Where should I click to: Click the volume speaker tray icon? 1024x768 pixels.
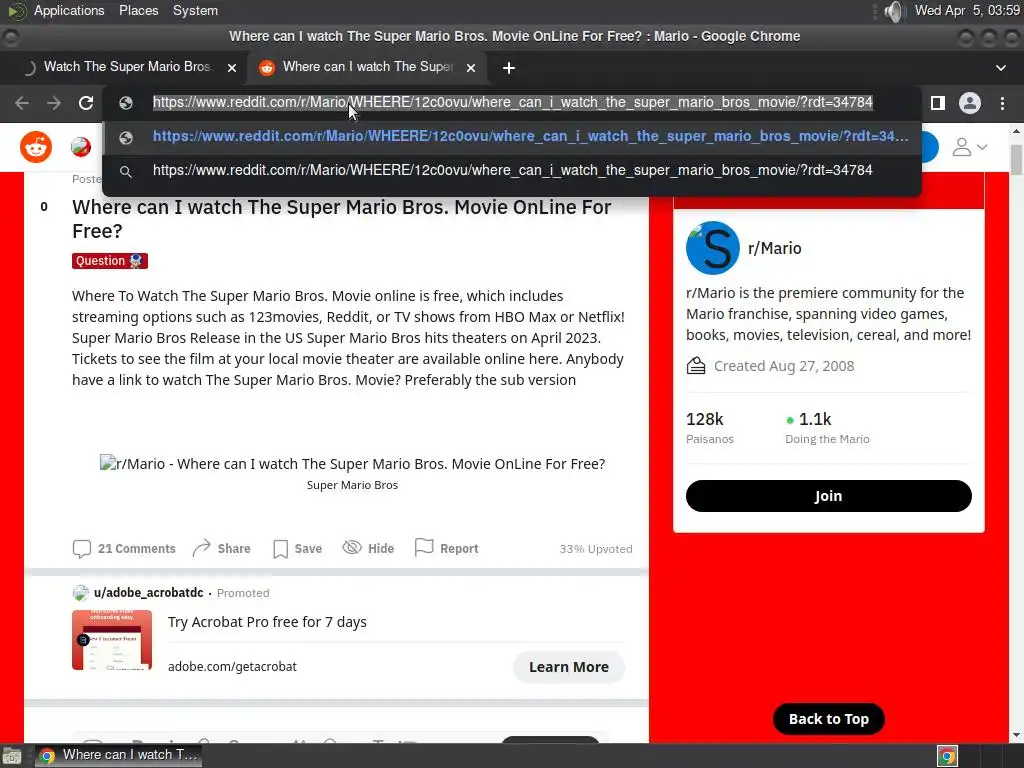[893, 11]
